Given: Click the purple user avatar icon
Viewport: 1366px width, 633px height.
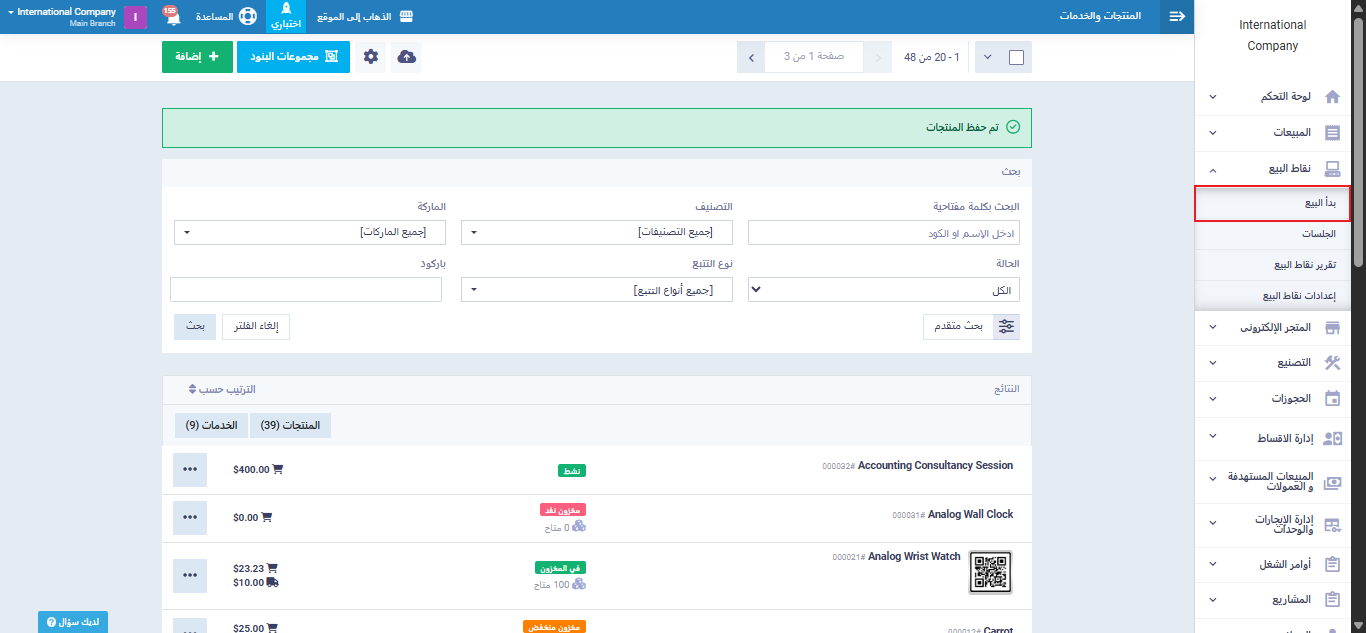Looking at the screenshot, I should pyautogui.click(x=136, y=17).
